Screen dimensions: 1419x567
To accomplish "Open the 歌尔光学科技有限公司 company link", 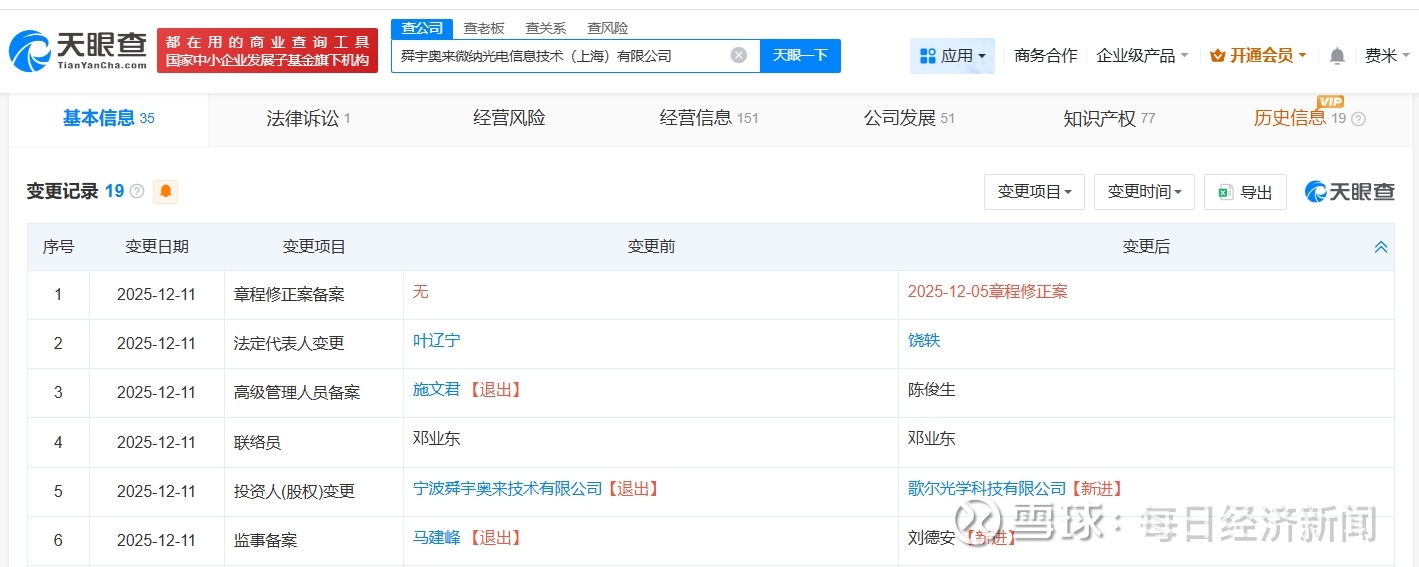I will point(987,489).
